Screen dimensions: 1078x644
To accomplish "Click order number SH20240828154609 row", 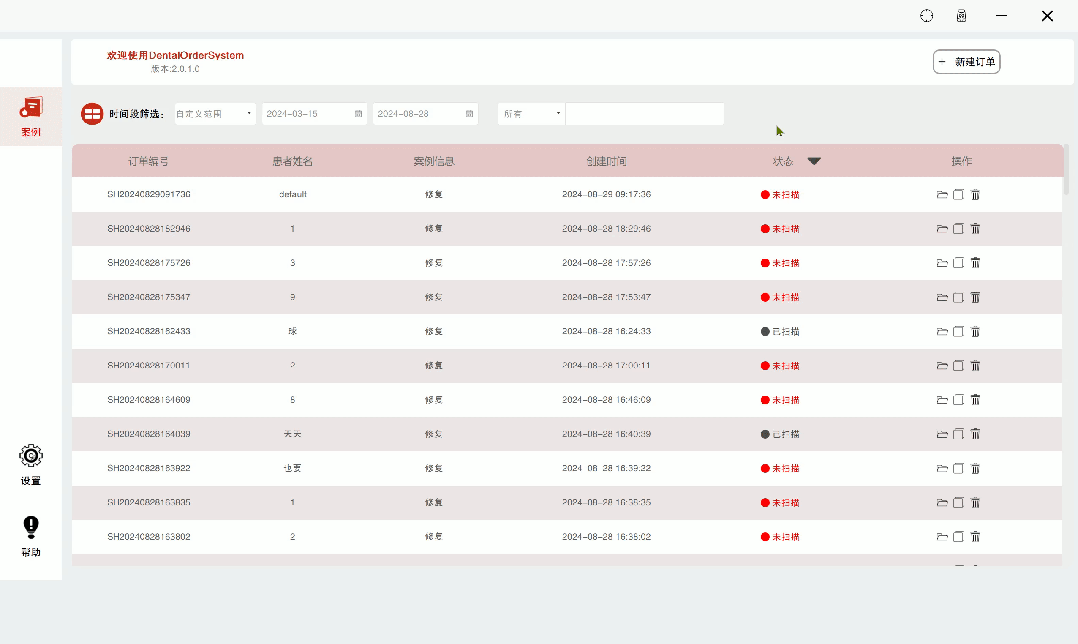I will 148,400.
